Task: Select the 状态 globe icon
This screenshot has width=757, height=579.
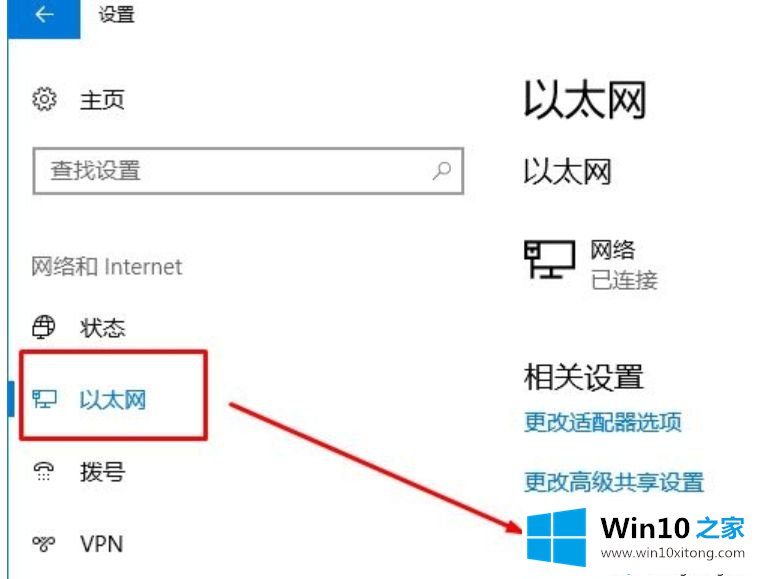Action: click(x=43, y=327)
